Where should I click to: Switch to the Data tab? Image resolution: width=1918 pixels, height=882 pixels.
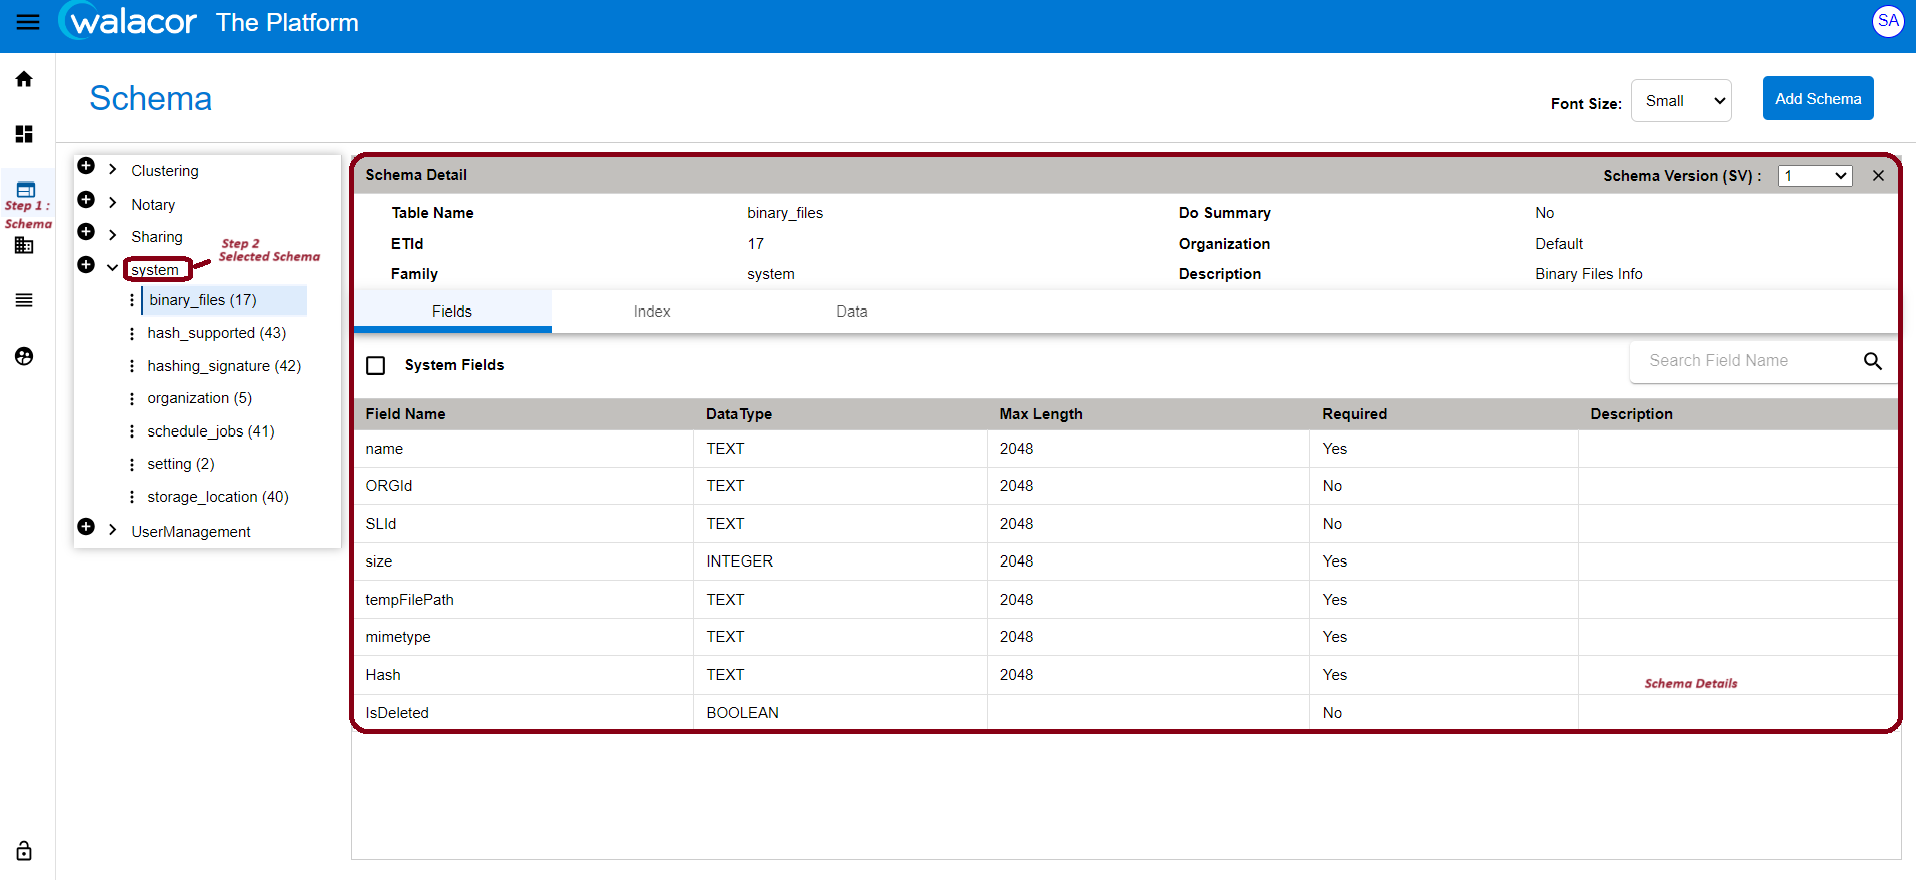pyautogui.click(x=851, y=312)
